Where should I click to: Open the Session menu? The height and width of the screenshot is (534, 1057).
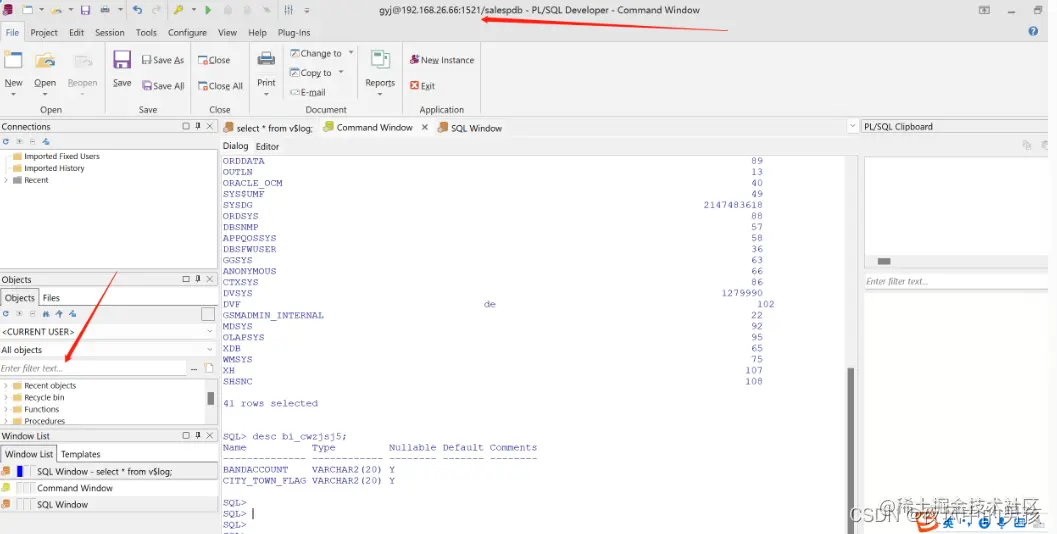(x=109, y=32)
